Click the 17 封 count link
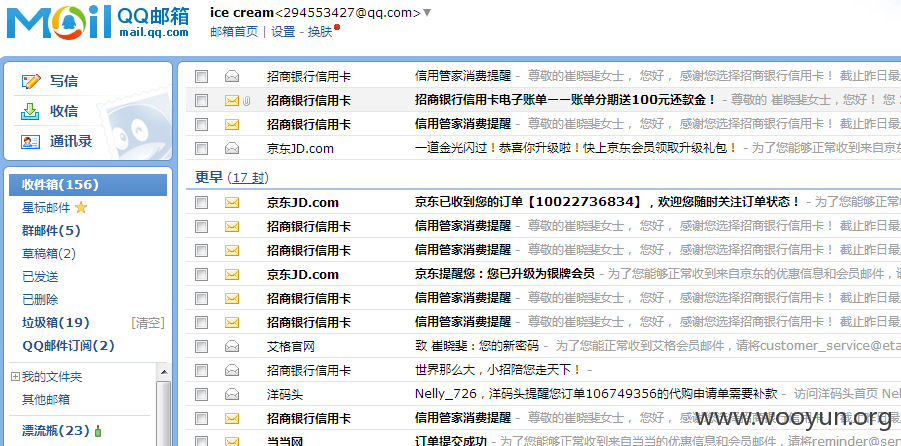 (x=248, y=178)
